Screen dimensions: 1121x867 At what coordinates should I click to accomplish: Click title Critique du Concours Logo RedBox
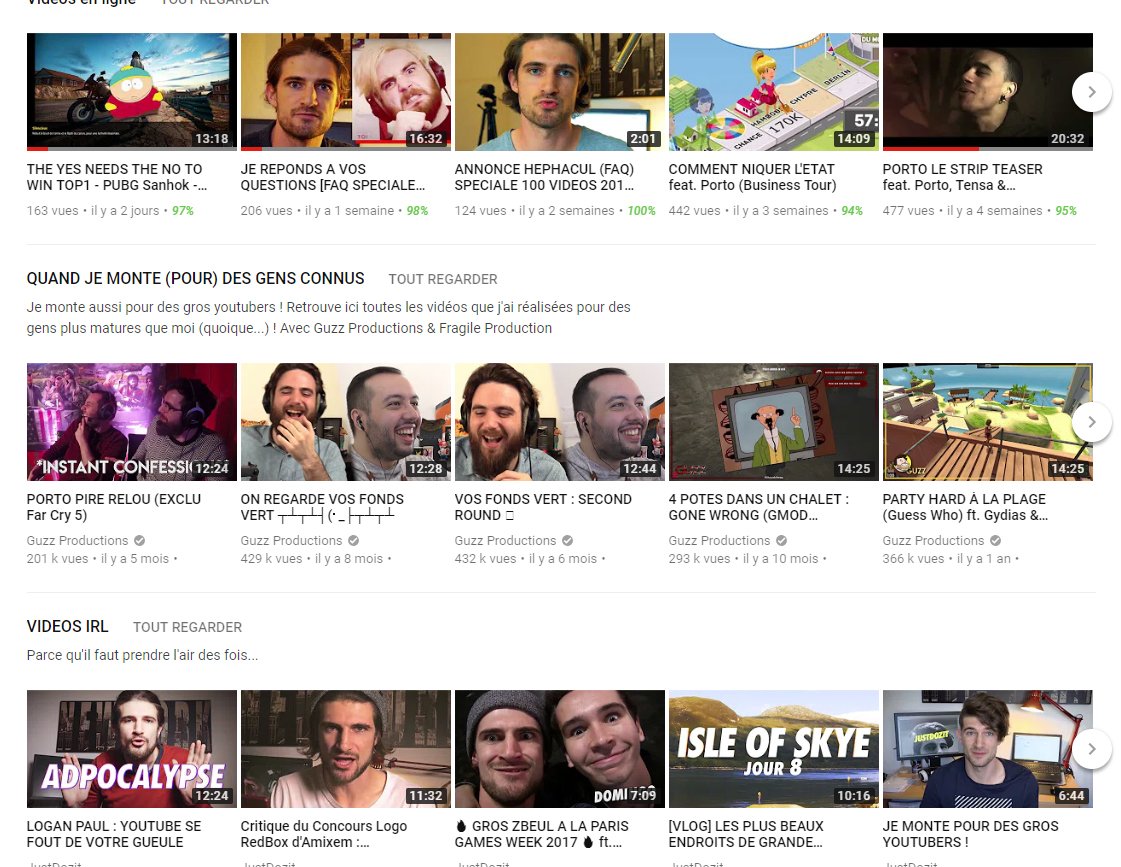(x=324, y=834)
